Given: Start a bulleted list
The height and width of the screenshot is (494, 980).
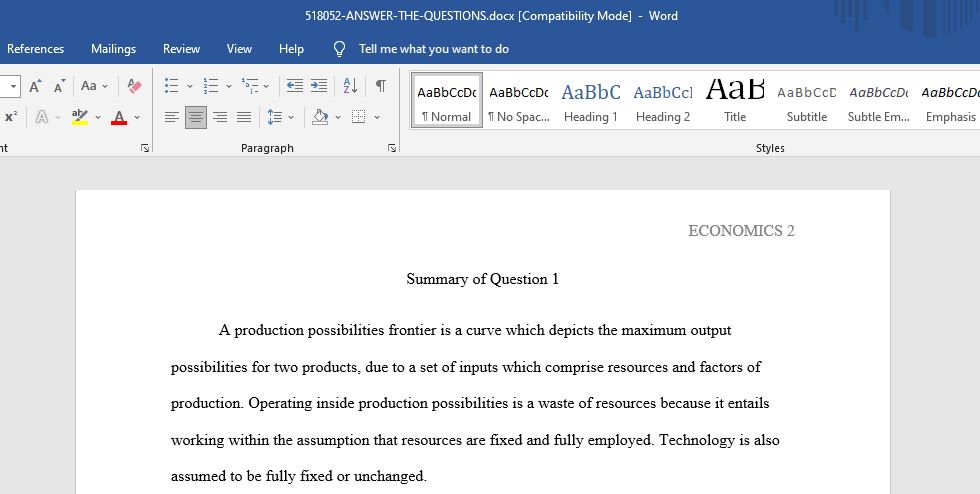Looking at the screenshot, I should [x=171, y=86].
